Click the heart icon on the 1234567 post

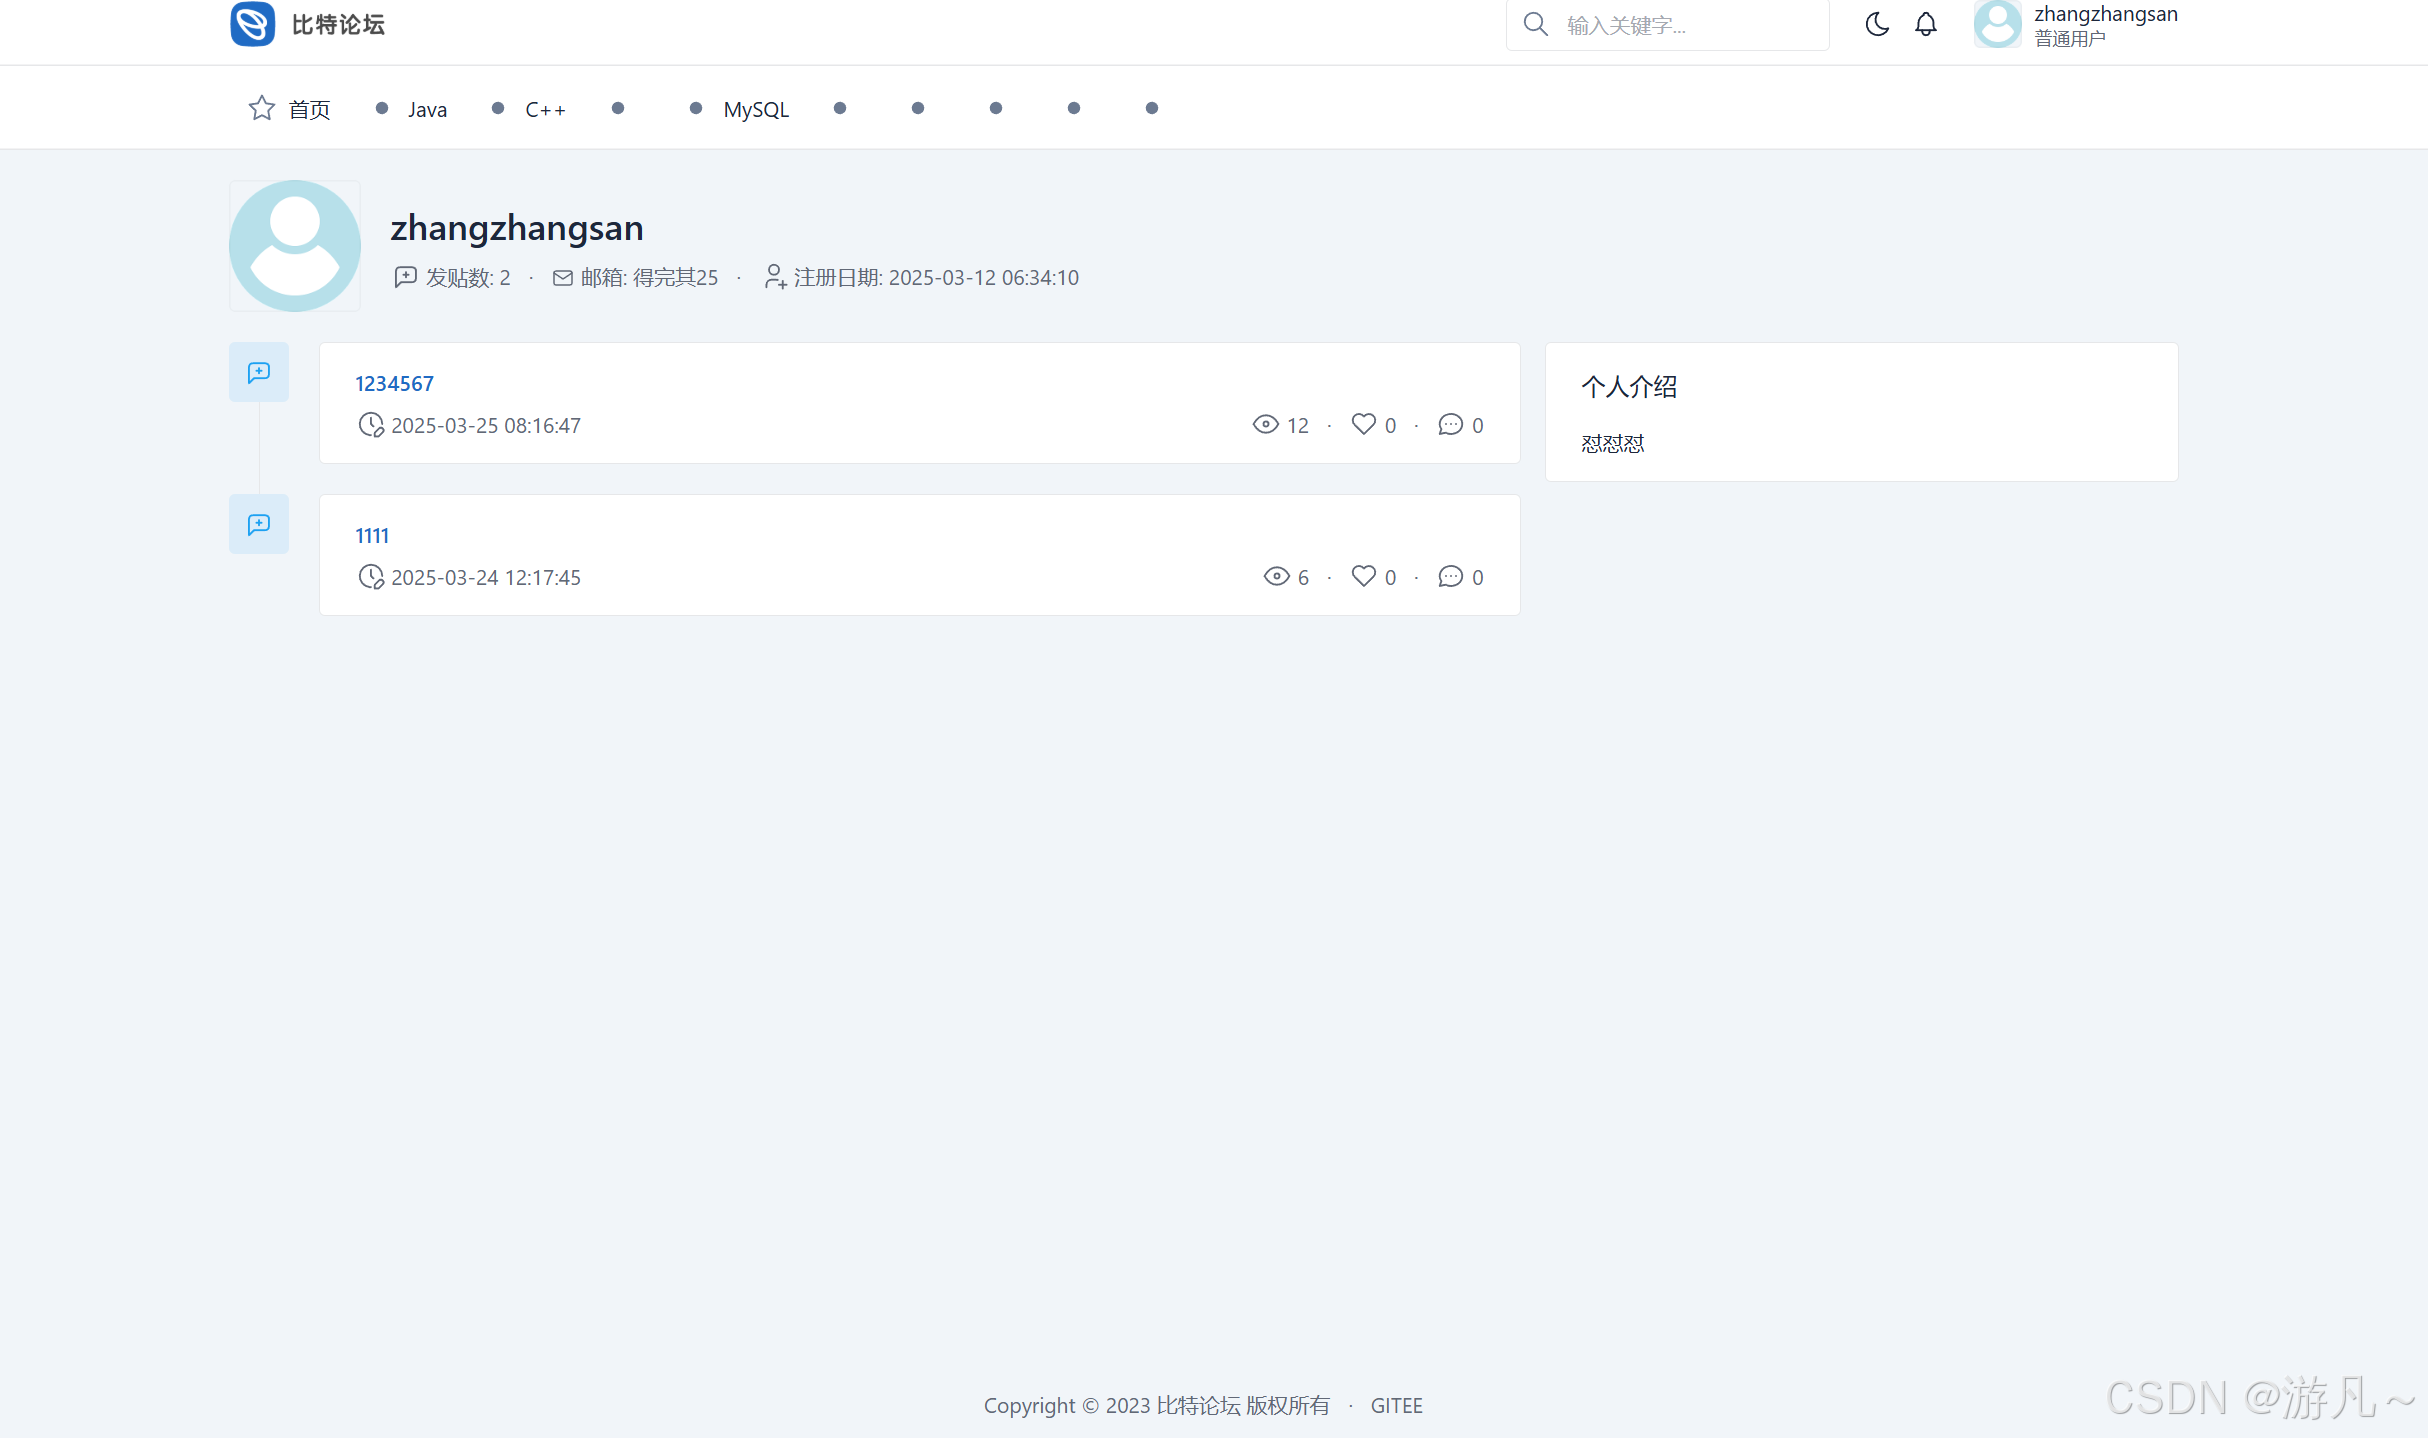1363,424
